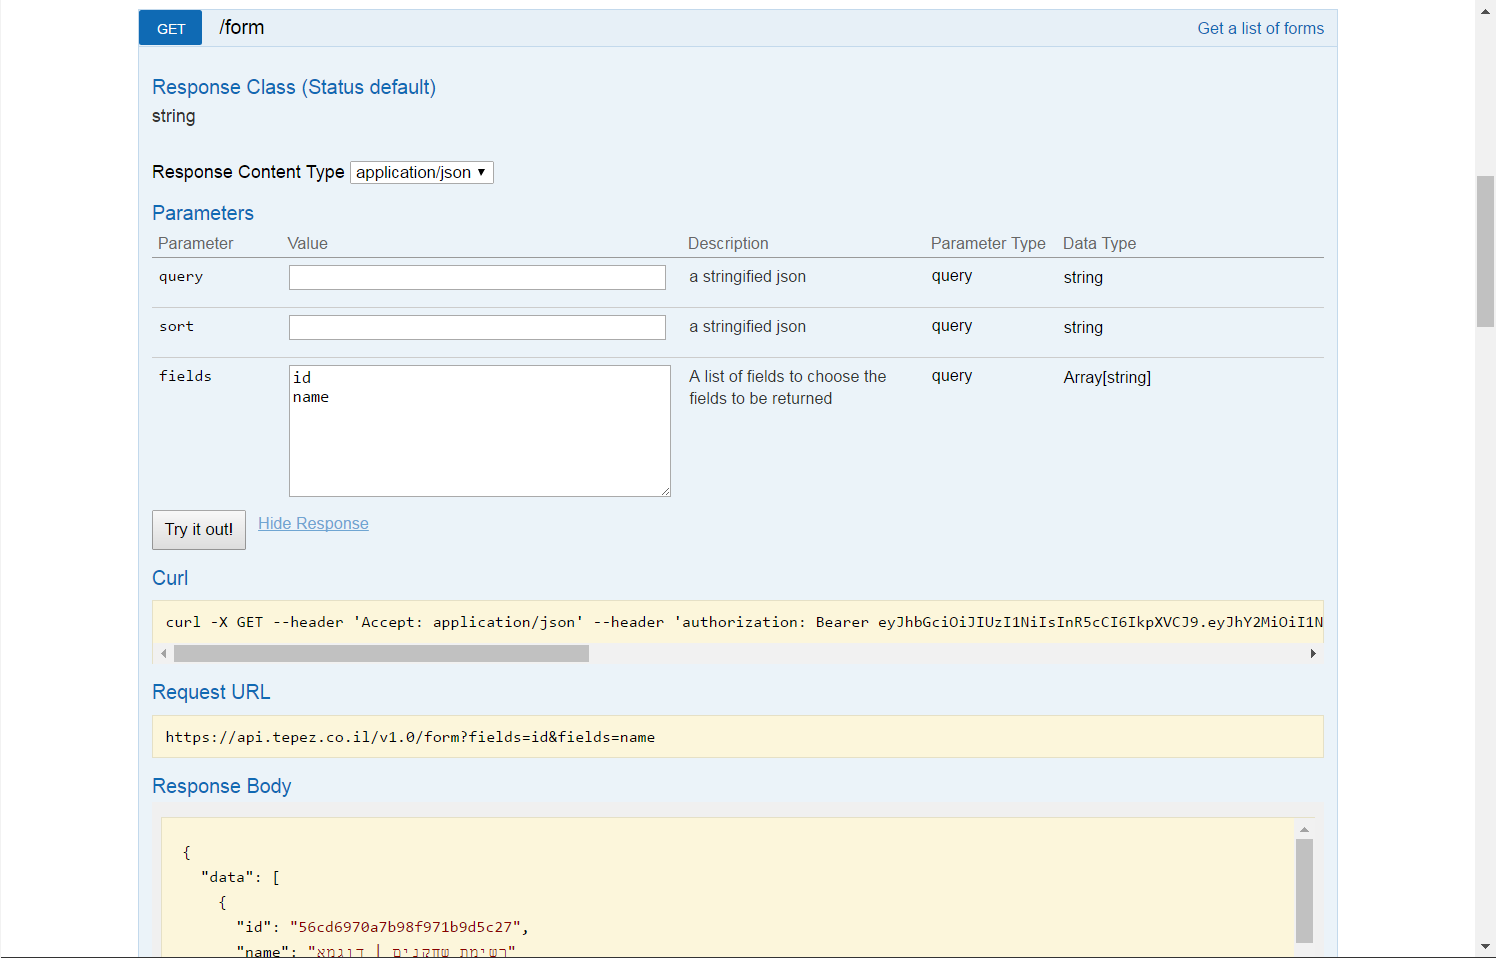Click the Request URL text box

737,737
